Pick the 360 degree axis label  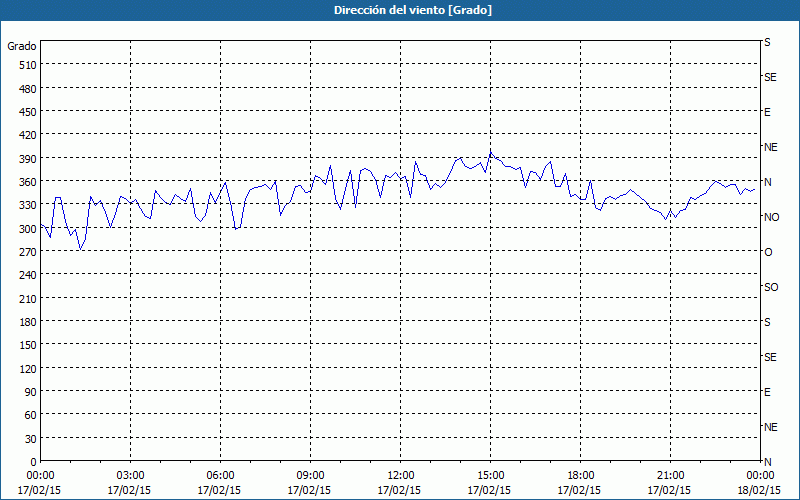tap(28, 182)
